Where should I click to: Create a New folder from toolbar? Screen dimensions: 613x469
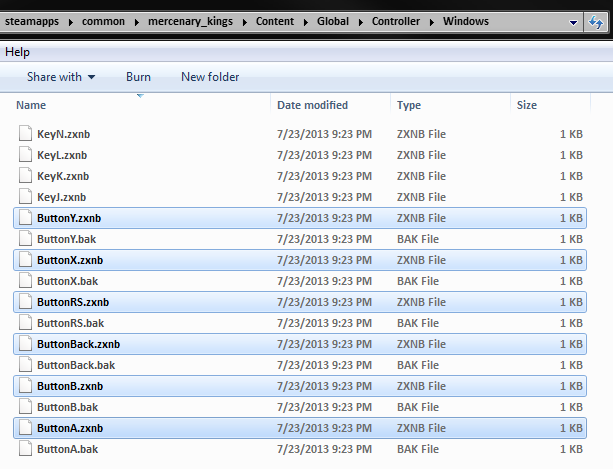[x=210, y=77]
